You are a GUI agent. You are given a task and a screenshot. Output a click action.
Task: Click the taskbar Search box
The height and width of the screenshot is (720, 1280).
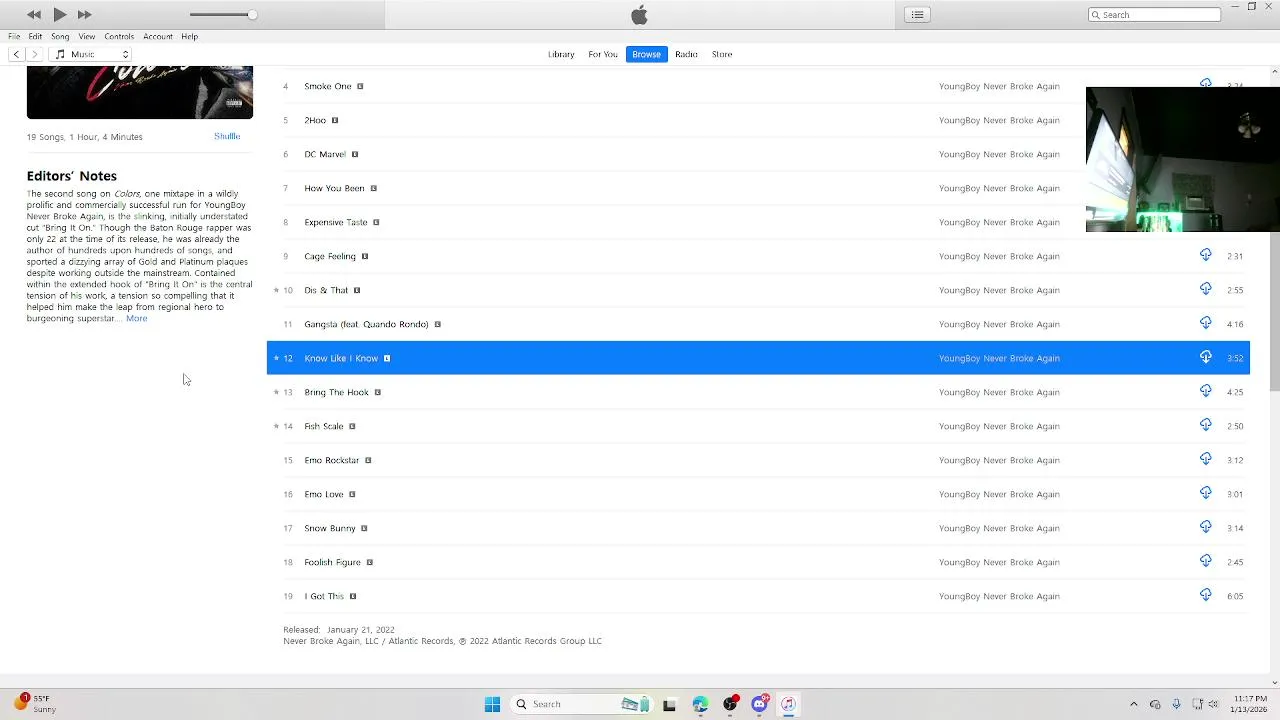click(582, 704)
